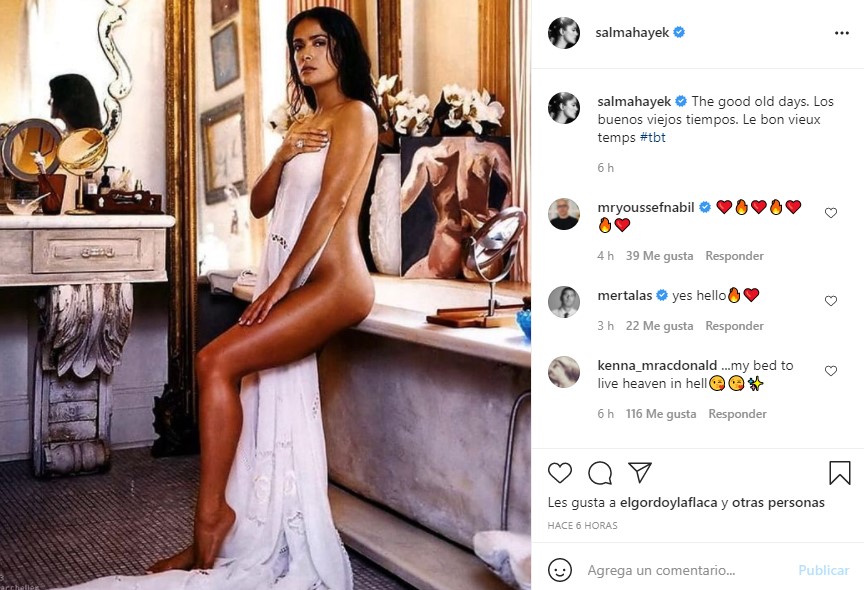The height and width of the screenshot is (590, 864).
Task: Open the three-dot more options menu
Action: click(x=841, y=33)
